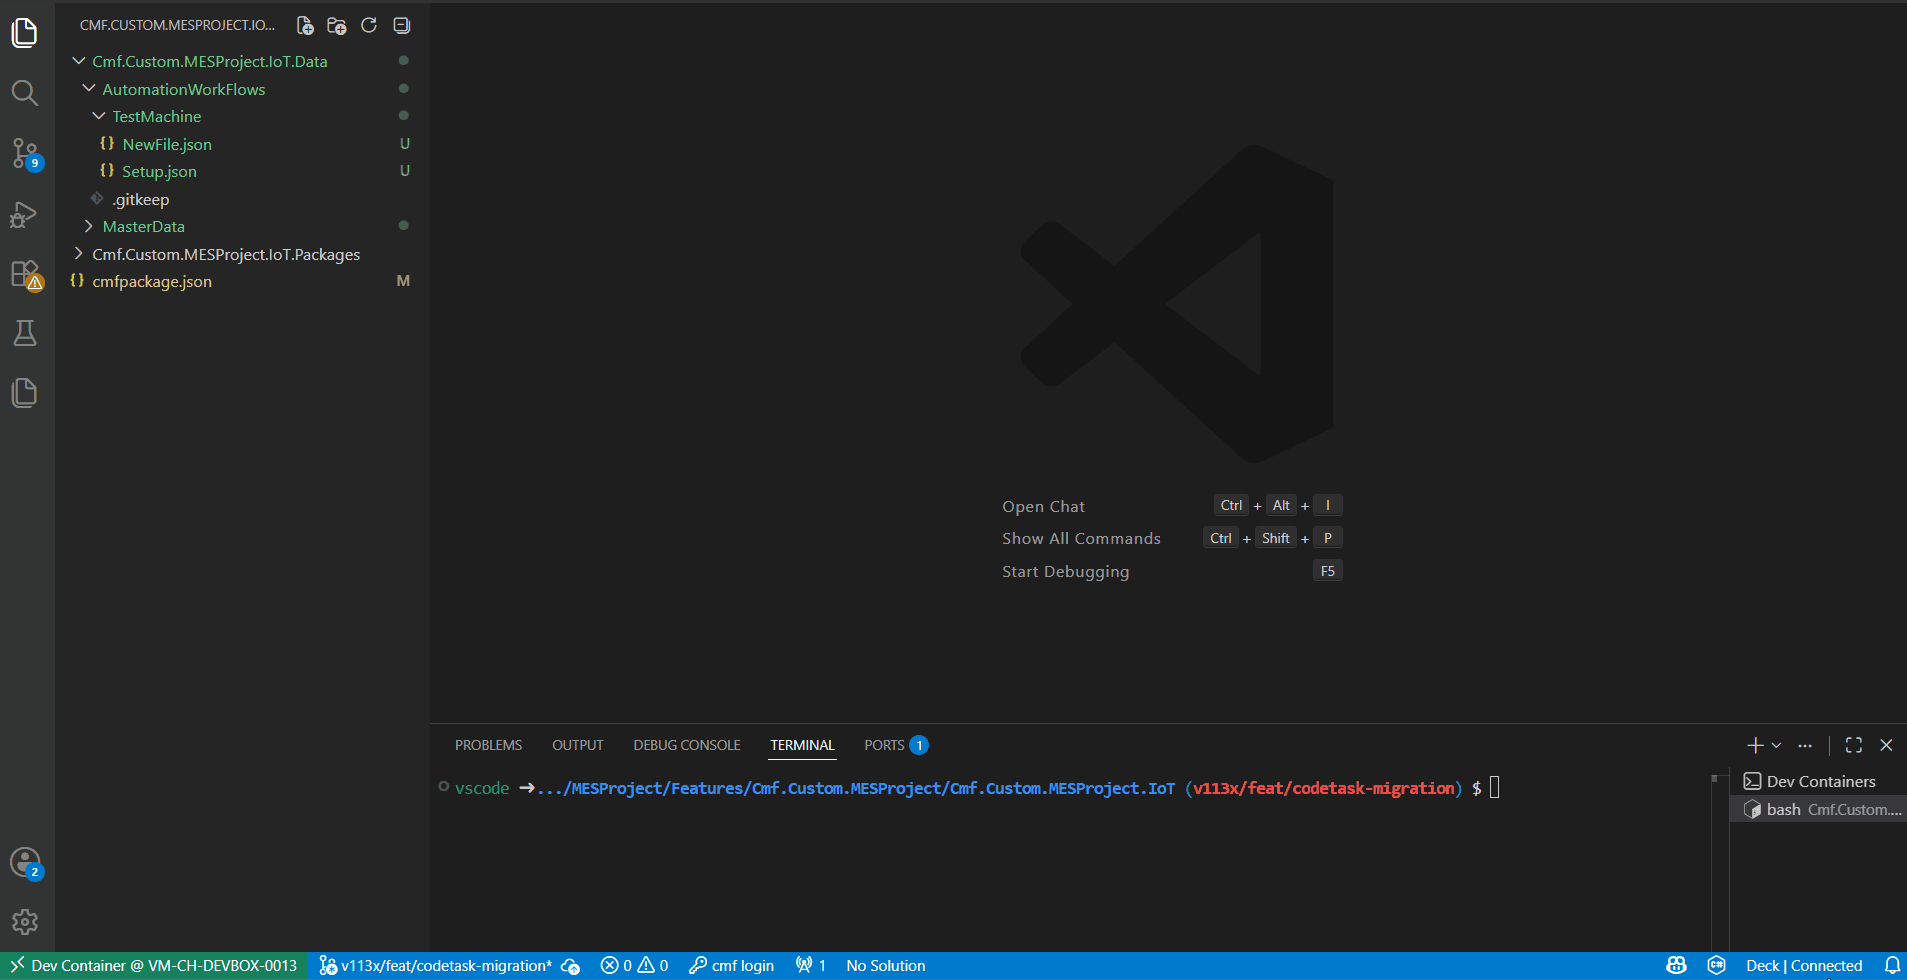1907x980 pixels.
Task: Click No Solution in status bar
Action: 886,966
